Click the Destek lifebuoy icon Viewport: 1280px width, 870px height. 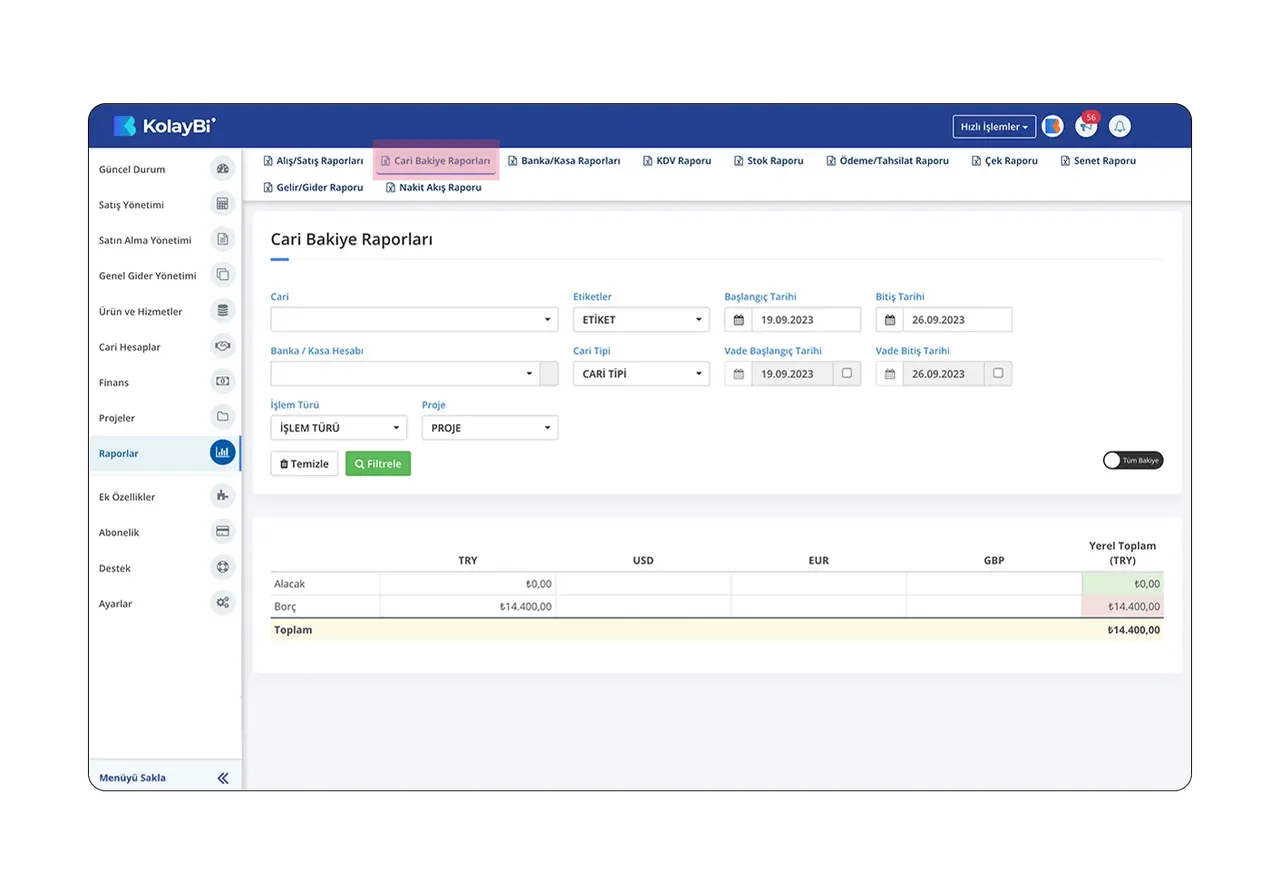[223, 567]
